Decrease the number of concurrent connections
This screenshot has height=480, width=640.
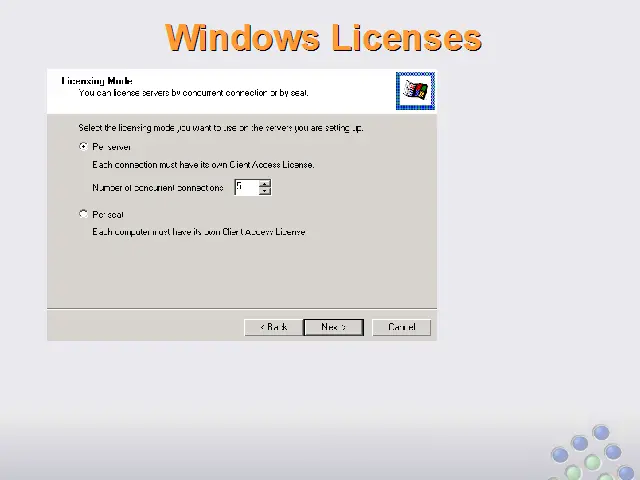click(x=265, y=191)
